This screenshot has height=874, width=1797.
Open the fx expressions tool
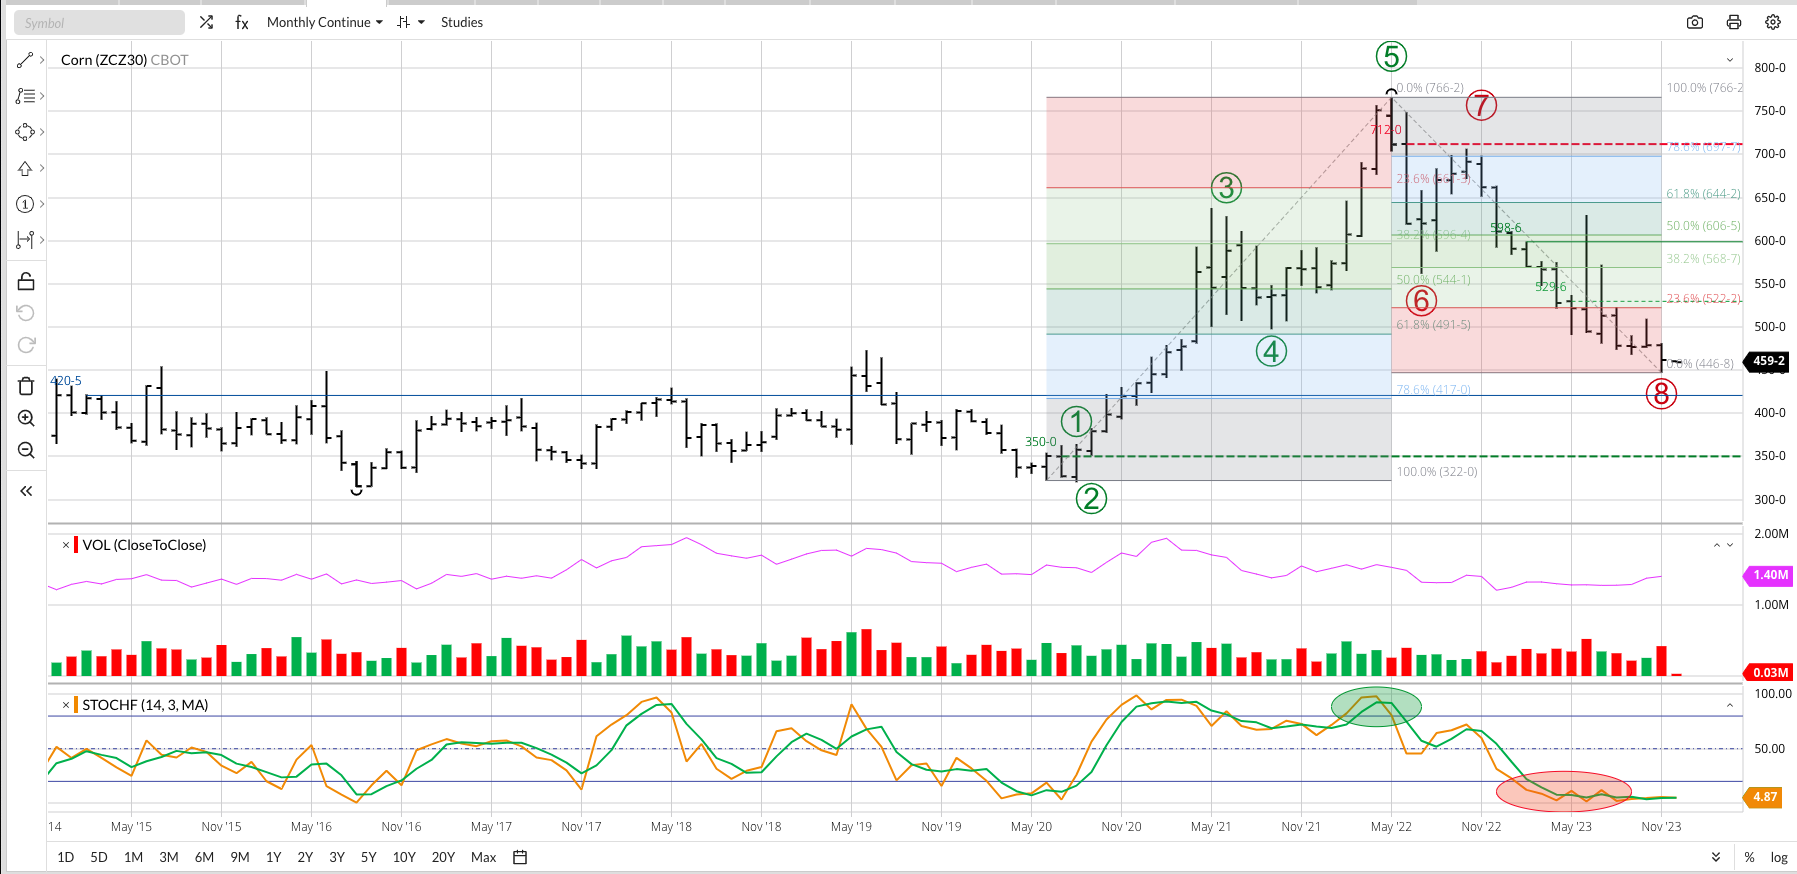click(242, 22)
